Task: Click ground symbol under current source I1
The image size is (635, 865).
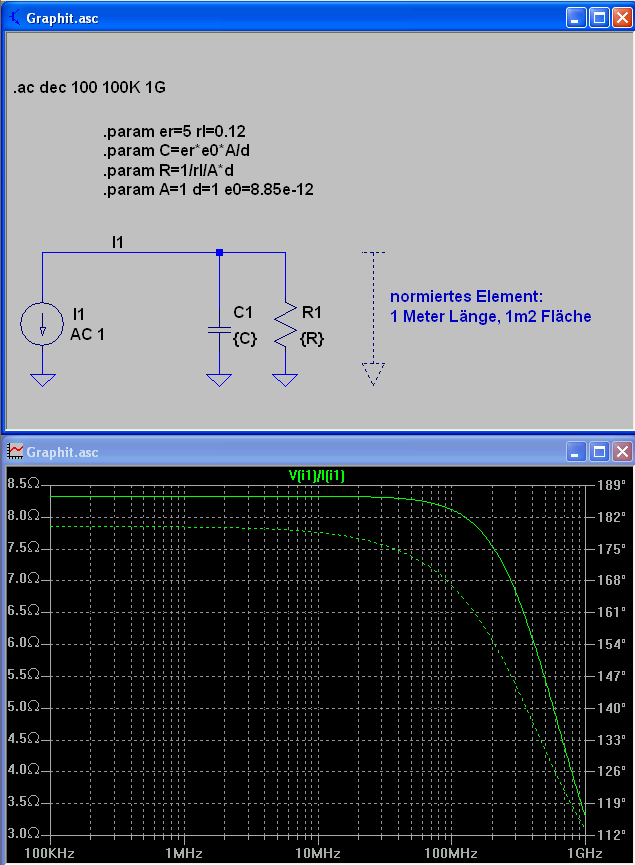Action: click(x=42, y=380)
